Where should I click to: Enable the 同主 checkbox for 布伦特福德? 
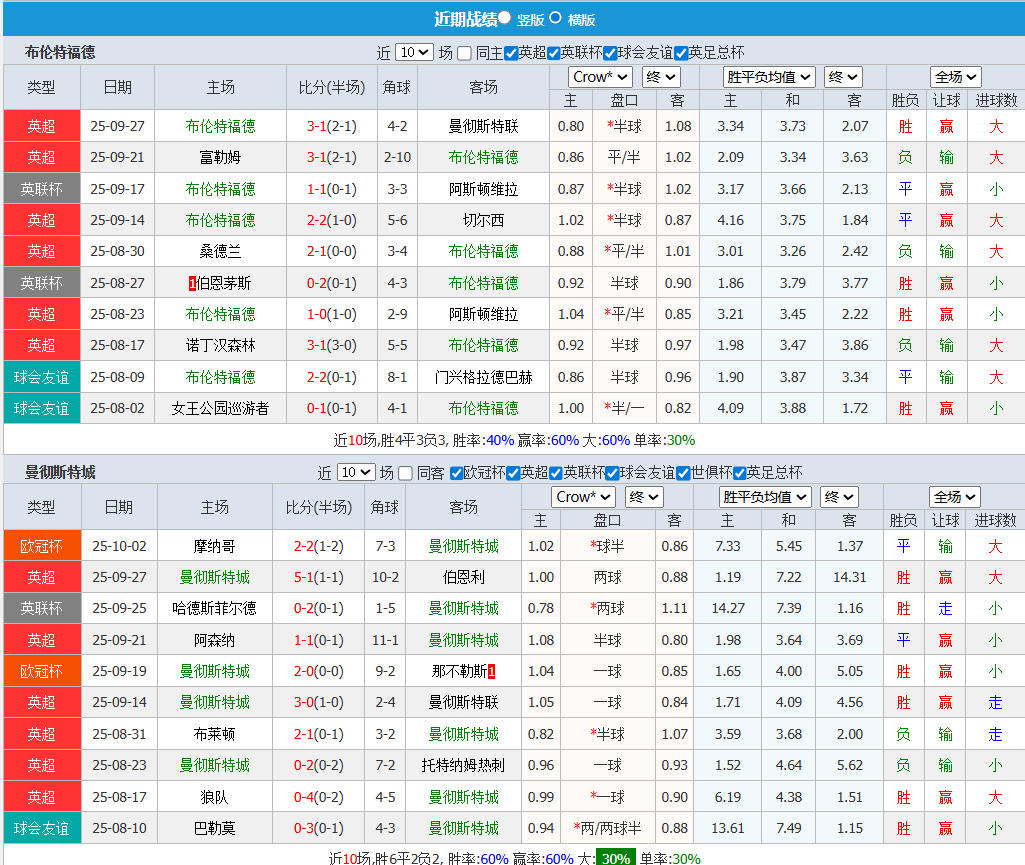tap(465, 53)
